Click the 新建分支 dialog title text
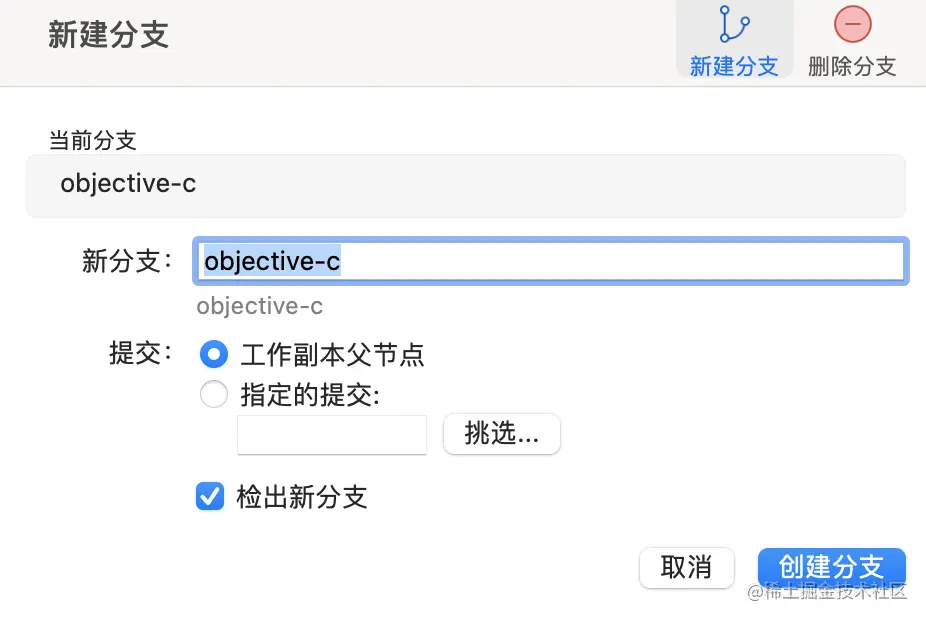This screenshot has width=926, height=620. pyautogui.click(x=108, y=35)
